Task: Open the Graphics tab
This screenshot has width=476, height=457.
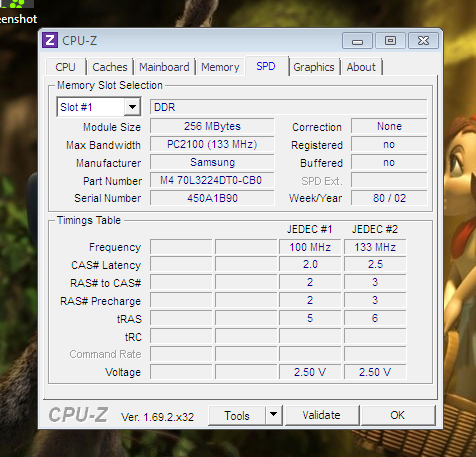Action: 314,67
